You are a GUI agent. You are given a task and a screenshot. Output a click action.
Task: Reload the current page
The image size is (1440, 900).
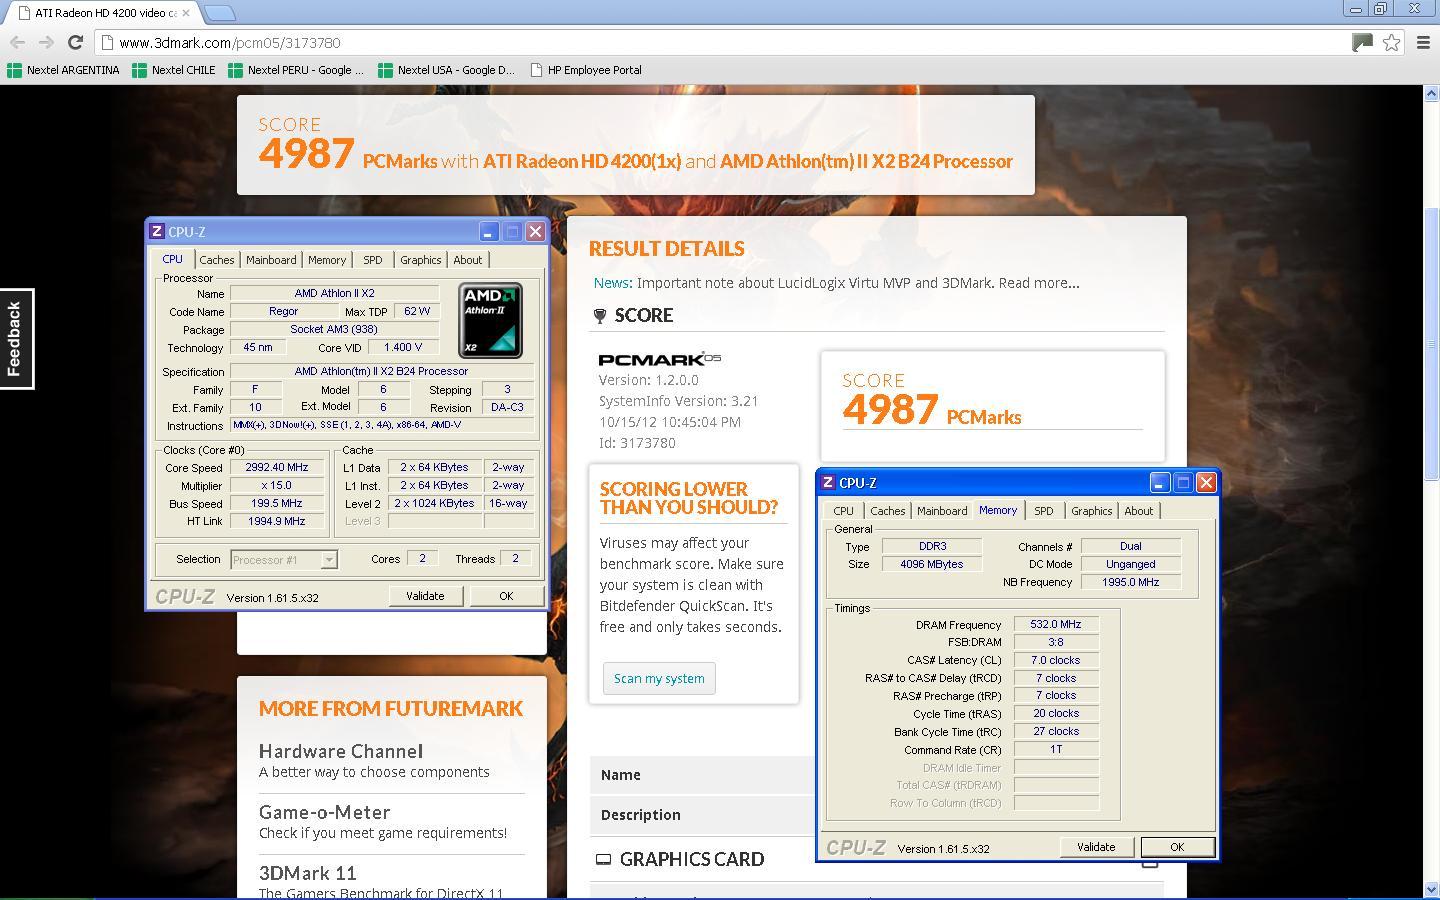coord(75,42)
